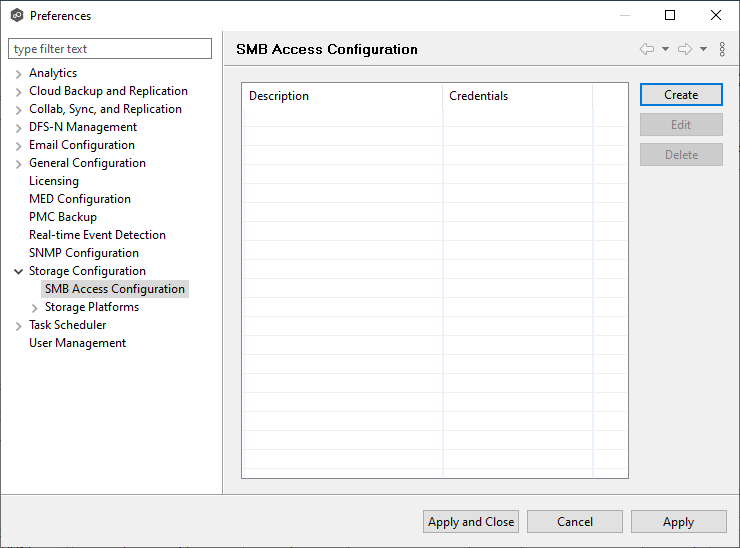The width and height of the screenshot is (740, 548).
Task: Expand Cloud Backup and Replication arrow
Action: (x=19, y=91)
